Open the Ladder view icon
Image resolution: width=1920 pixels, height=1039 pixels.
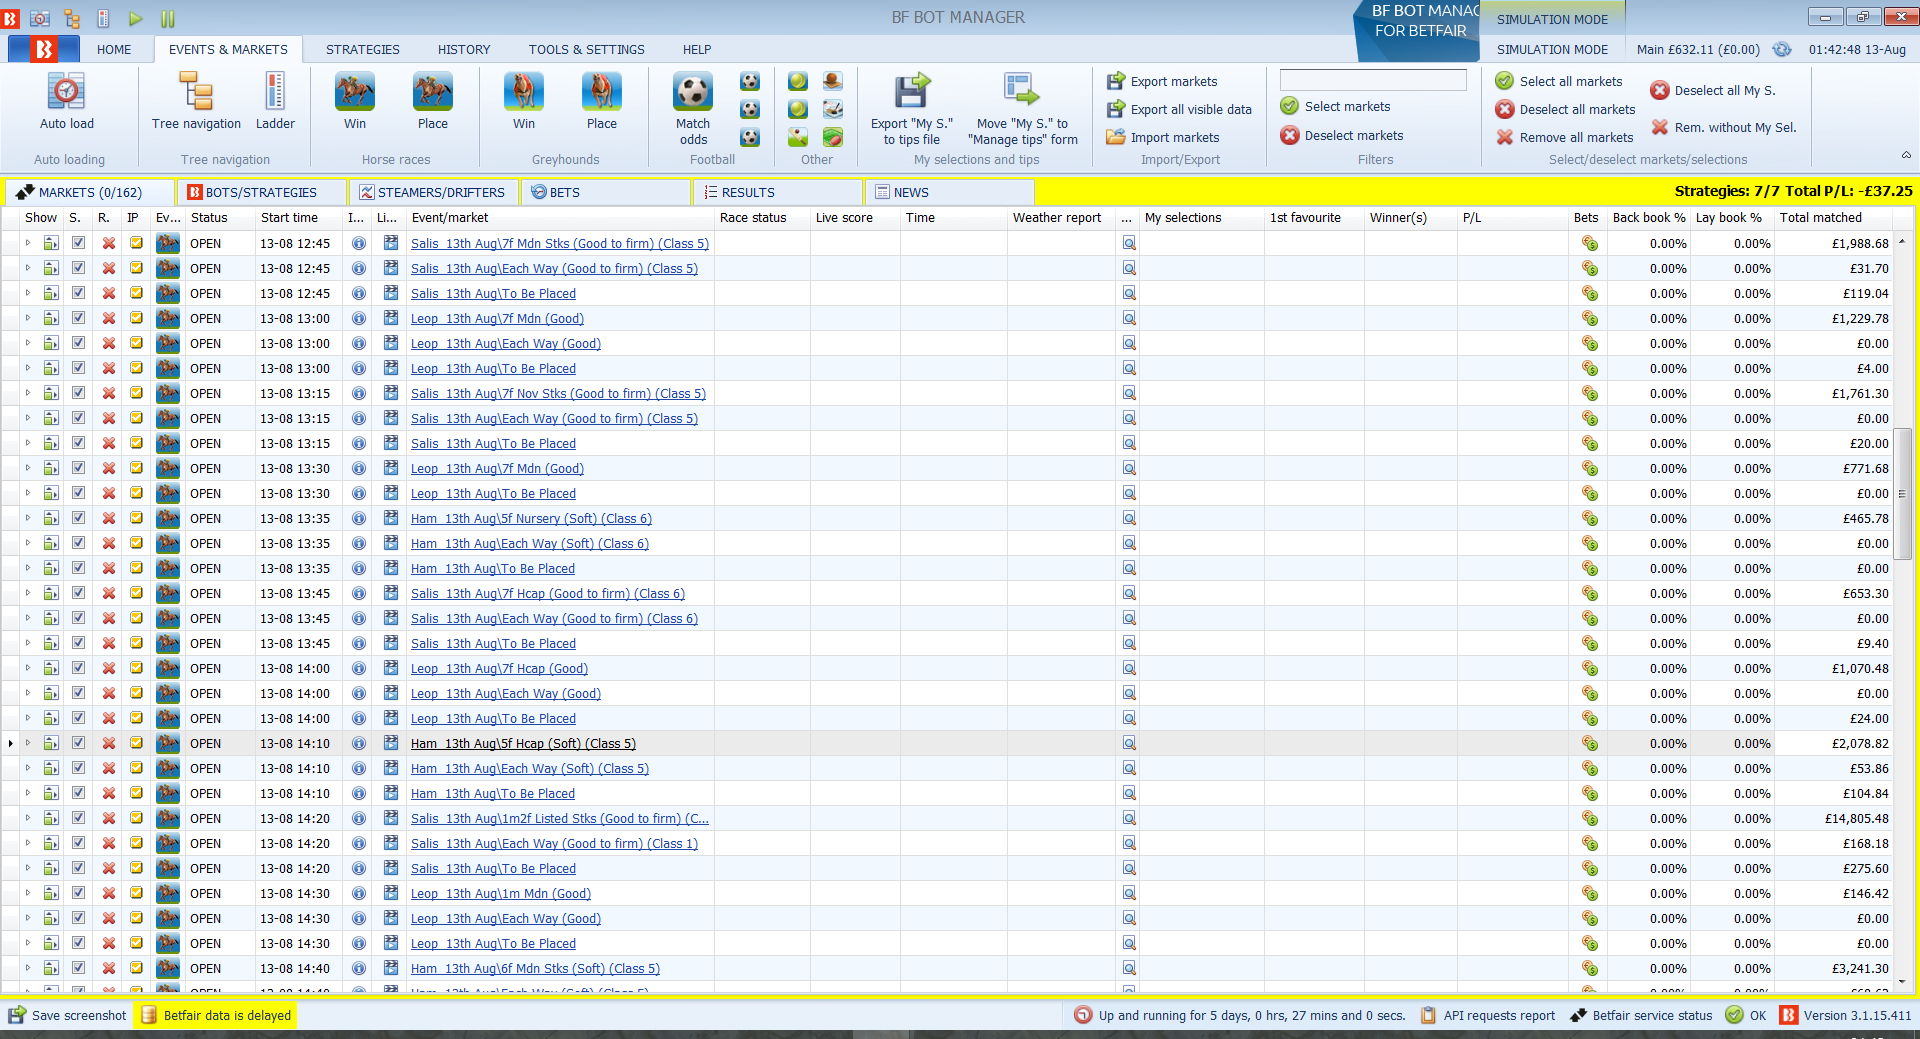pyautogui.click(x=275, y=92)
